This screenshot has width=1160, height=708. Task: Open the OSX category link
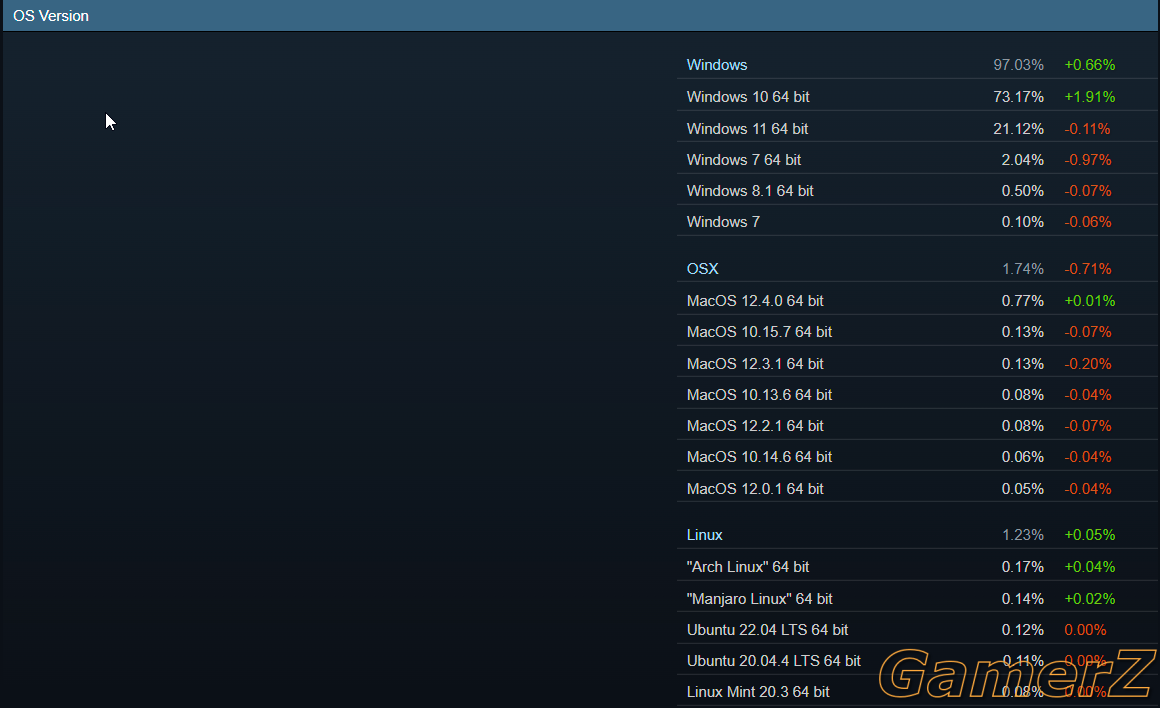pyautogui.click(x=702, y=269)
